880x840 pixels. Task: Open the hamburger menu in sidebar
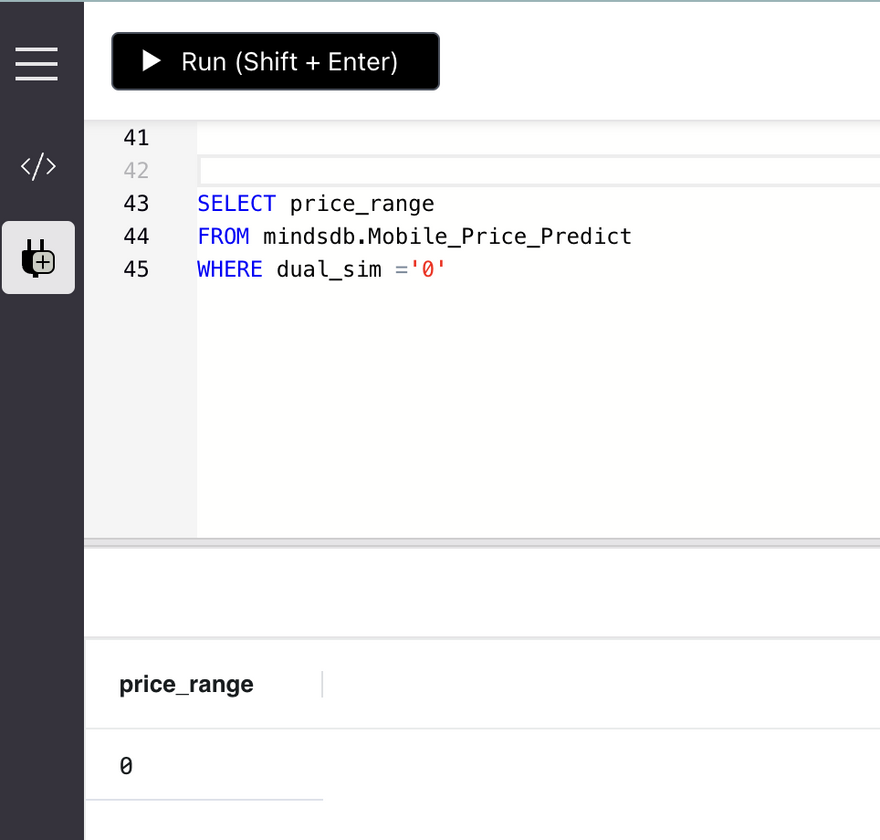pyautogui.click(x=37, y=63)
